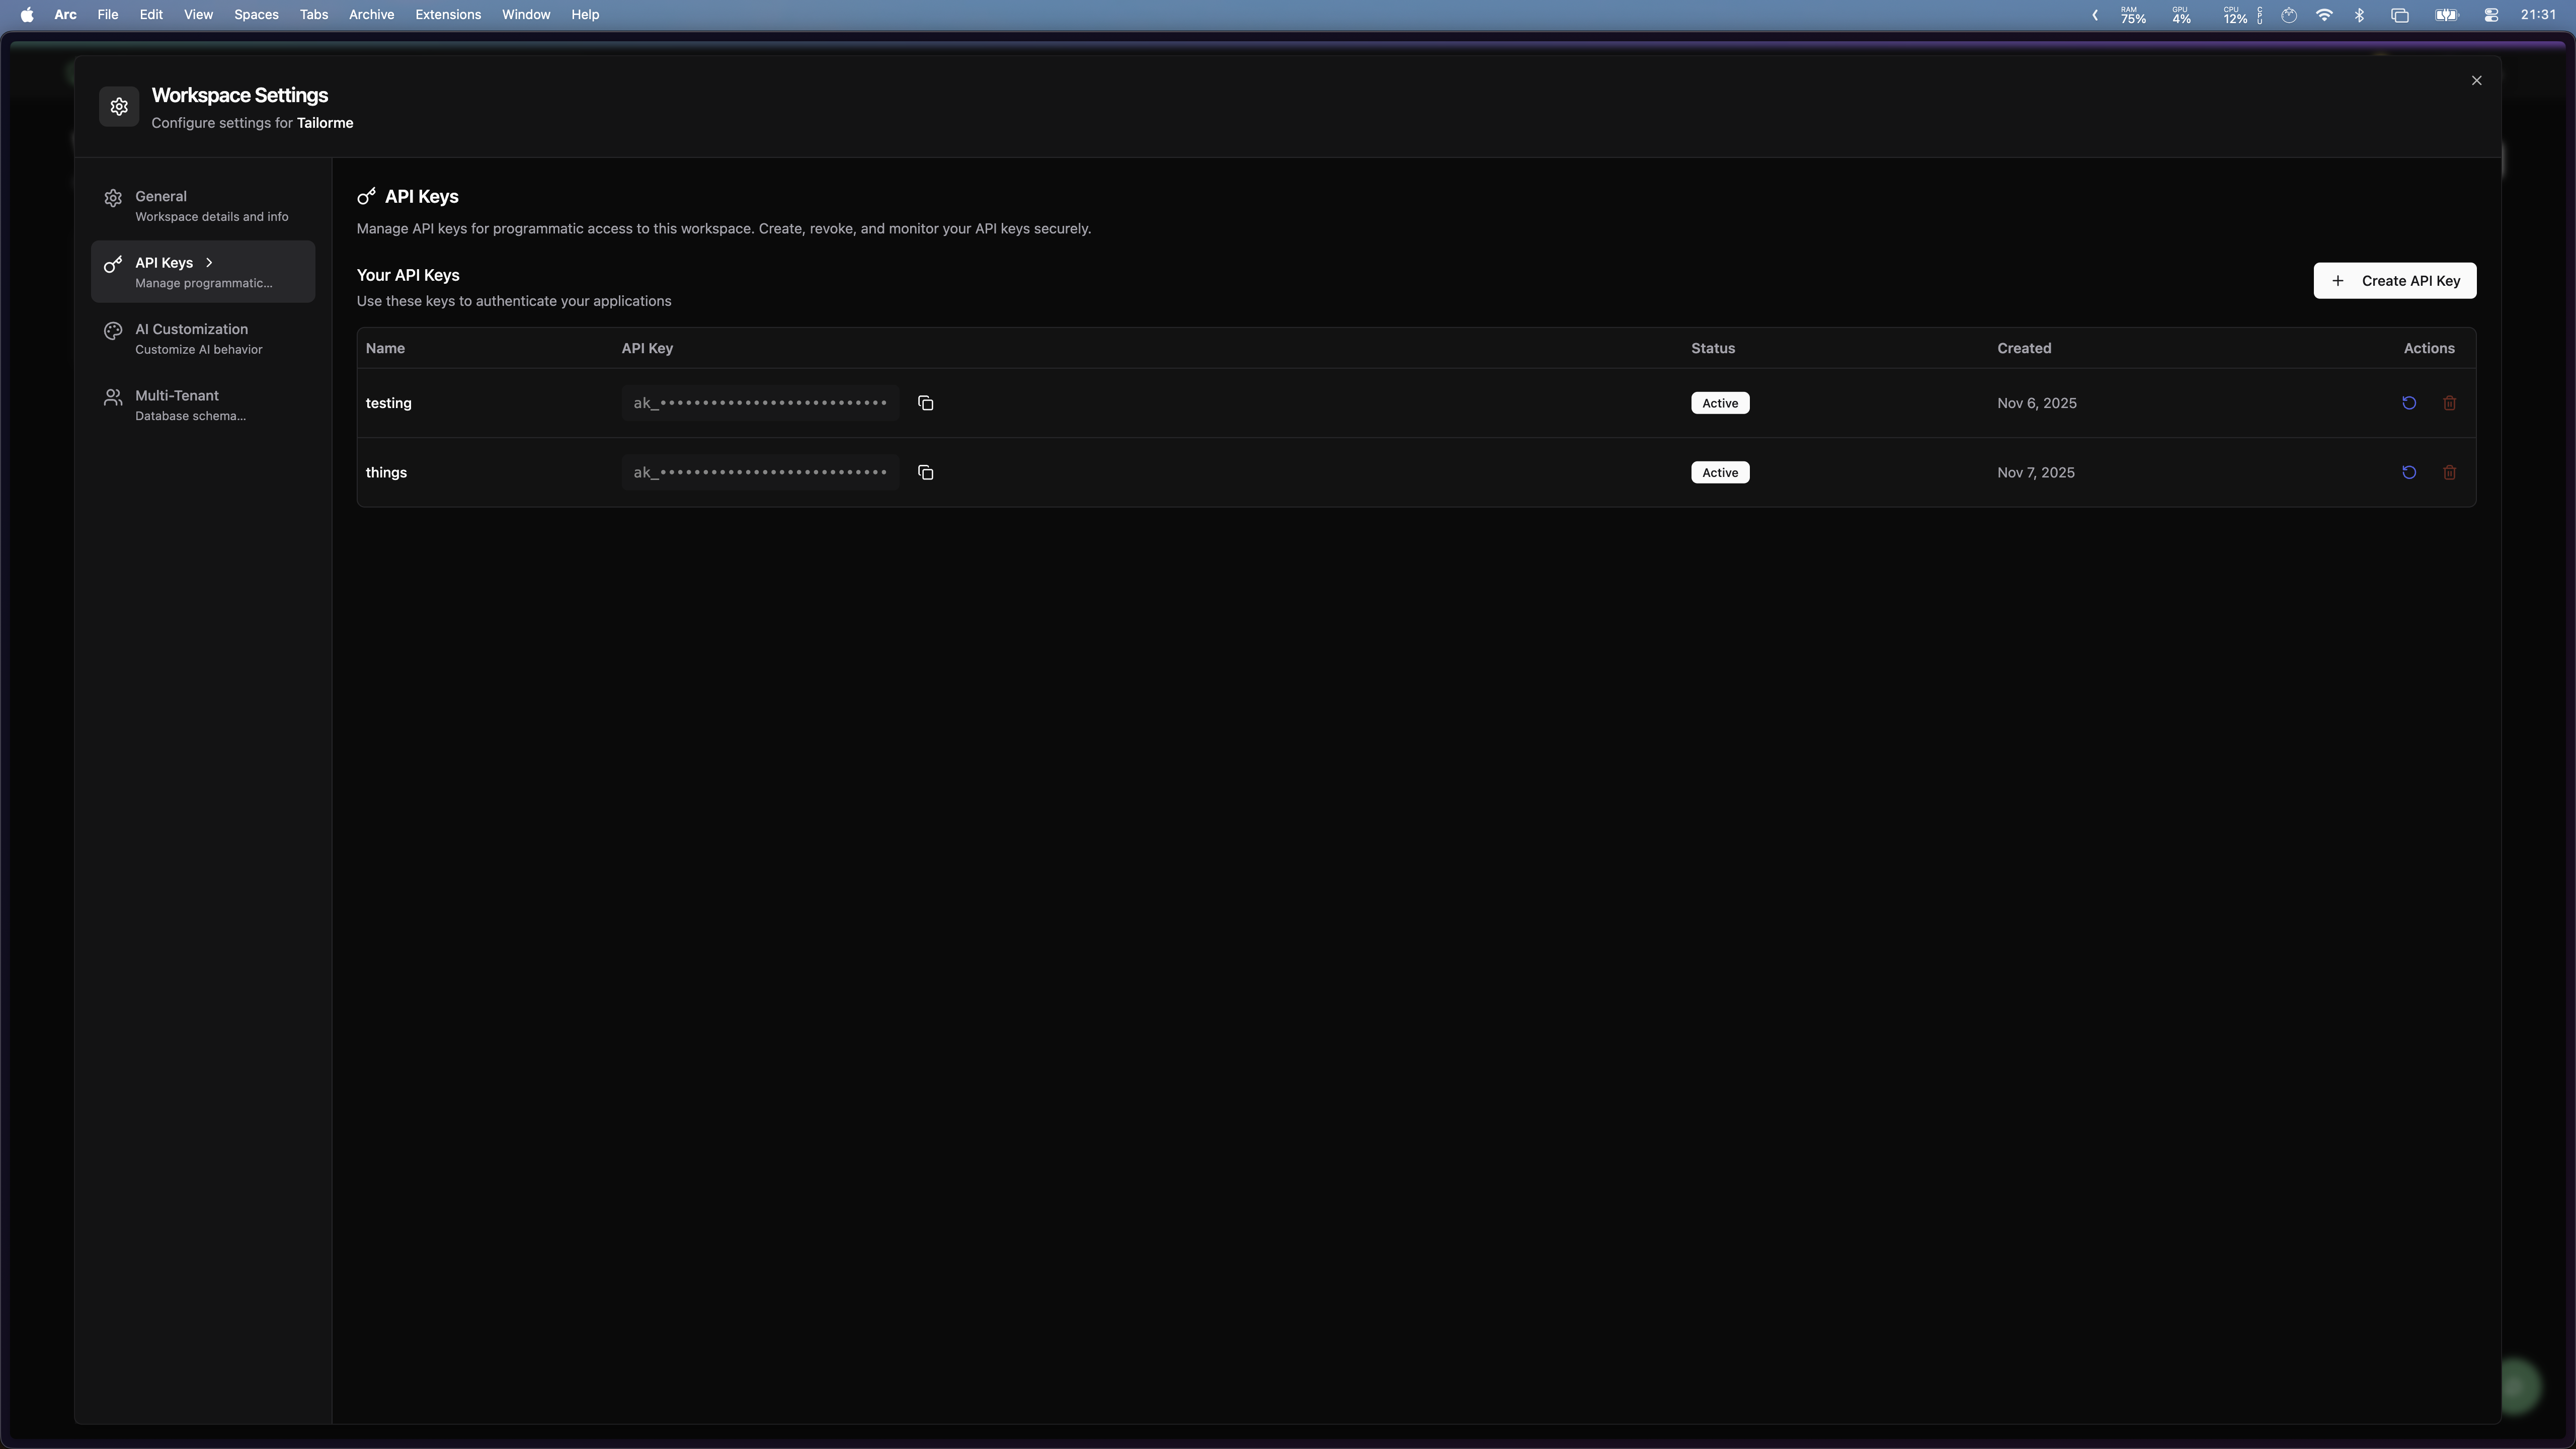2576x1449 pixels.
Task: Open the Spaces menu in the menu bar
Action: [256, 14]
